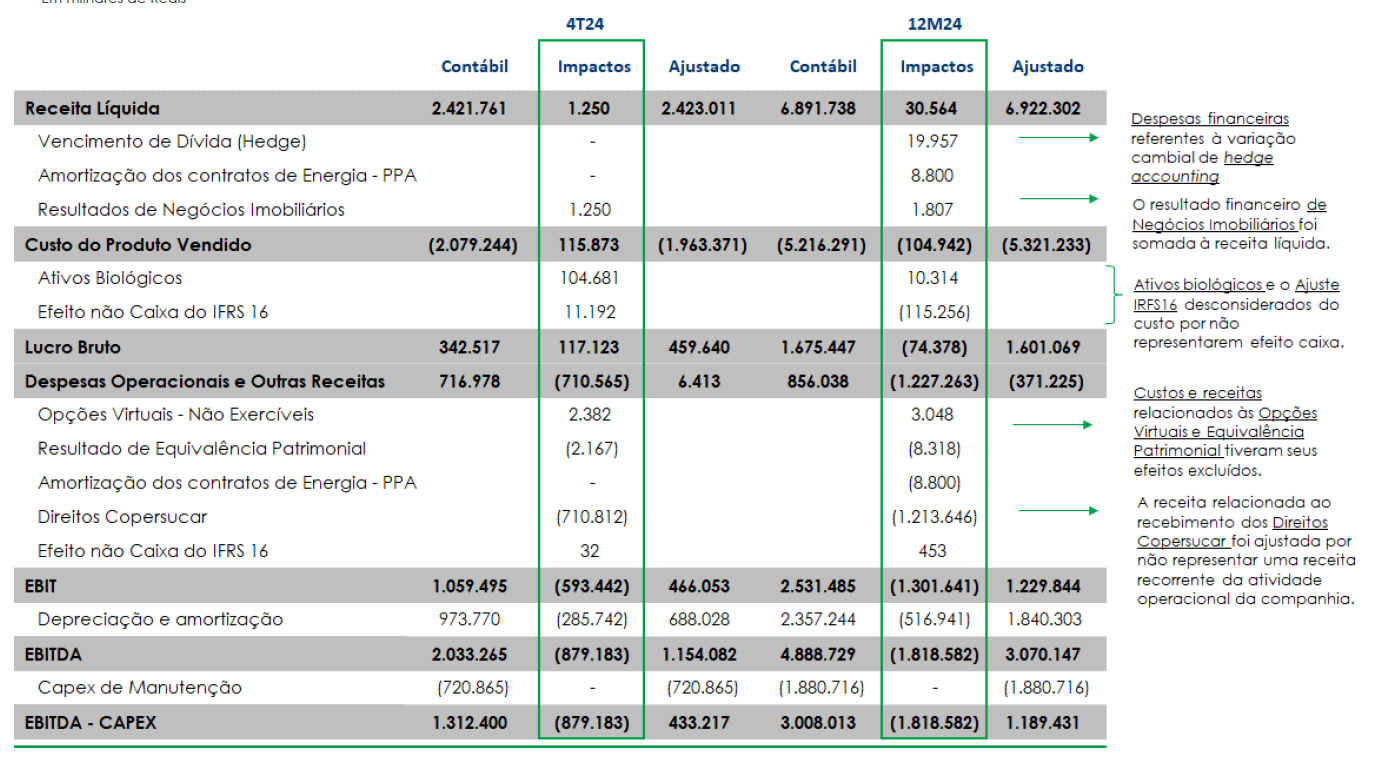1379x766 pixels.
Task: Click the Resultados de Negócios Imobiliários row label
Action: 191,210
